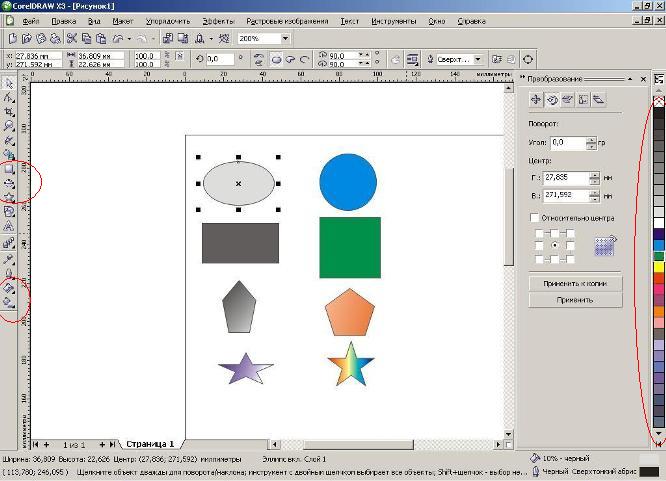Save the document with toolbar icon
Viewport: 666px width, 481px height.
(41, 38)
